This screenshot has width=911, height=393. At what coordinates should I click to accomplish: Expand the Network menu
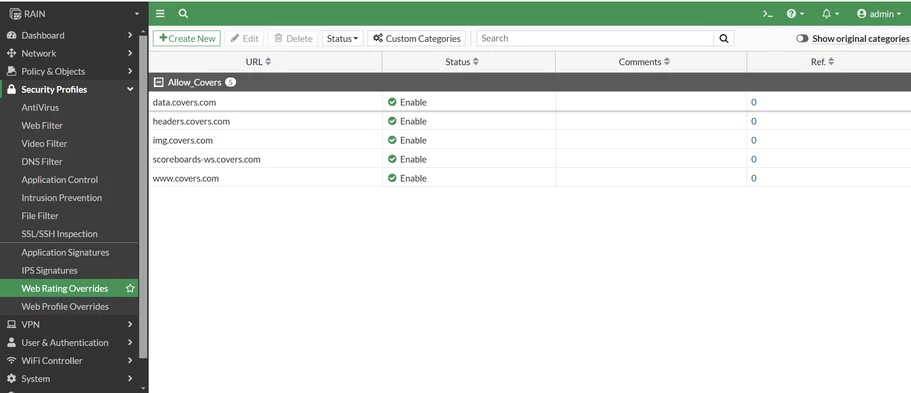[x=69, y=53]
